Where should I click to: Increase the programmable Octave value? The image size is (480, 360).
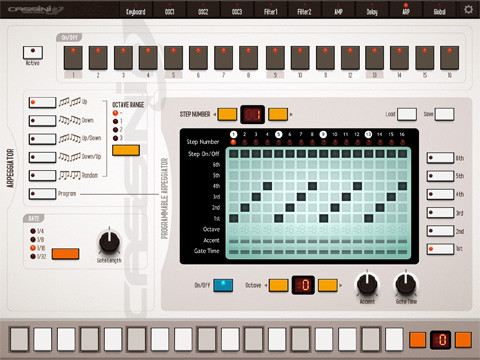pyautogui.click(x=328, y=285)
